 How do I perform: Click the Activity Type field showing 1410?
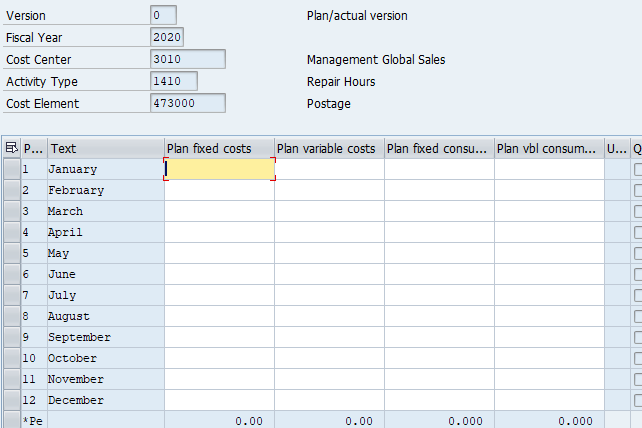[174, 81]
